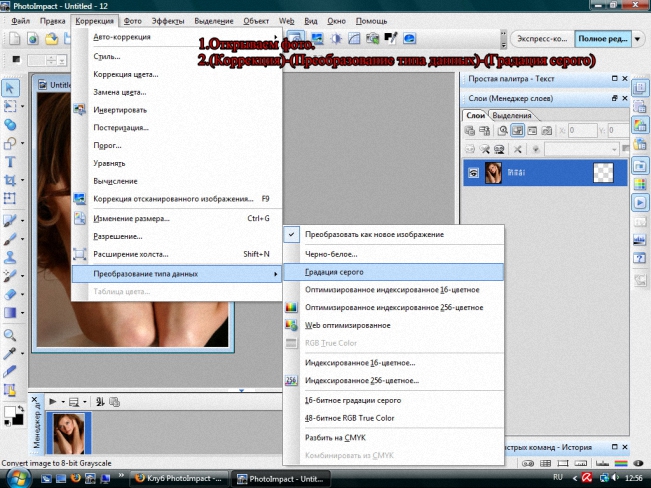Click layer transparency mask thumbnail

(x=603, y=173)
